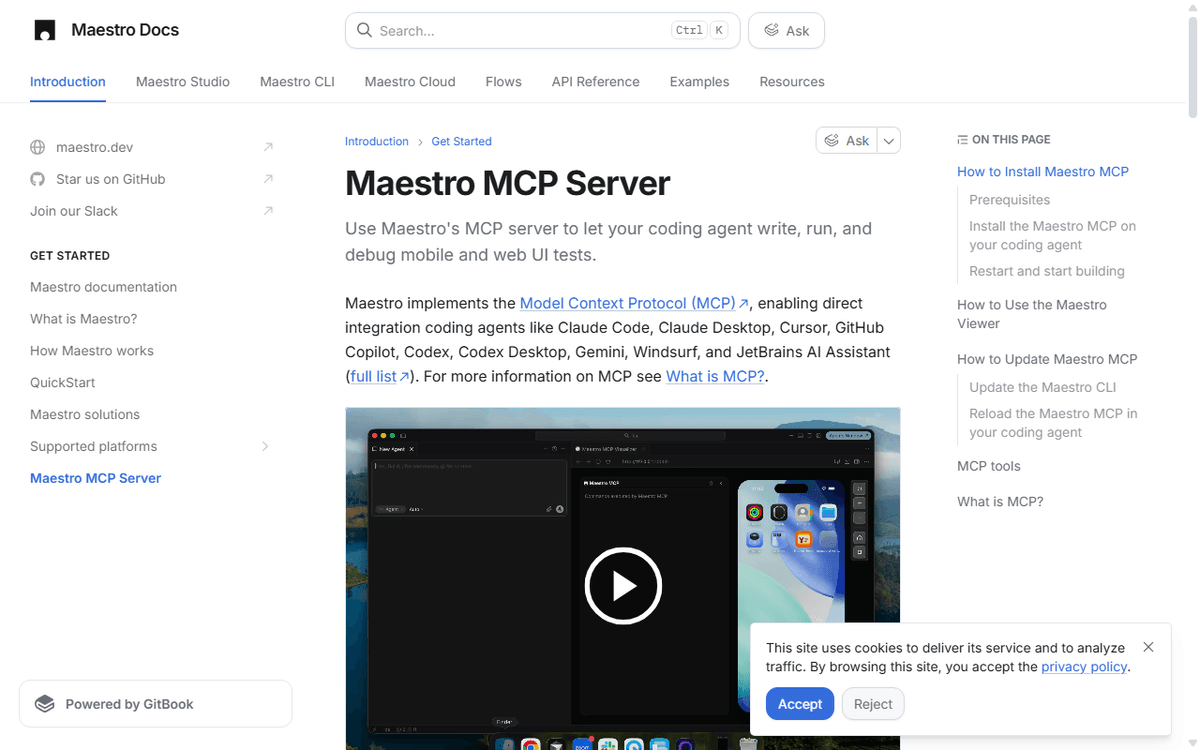Jump to How to Use the Maestro Viewer
Screen dimensions: 1200x750
(1032, 314)
